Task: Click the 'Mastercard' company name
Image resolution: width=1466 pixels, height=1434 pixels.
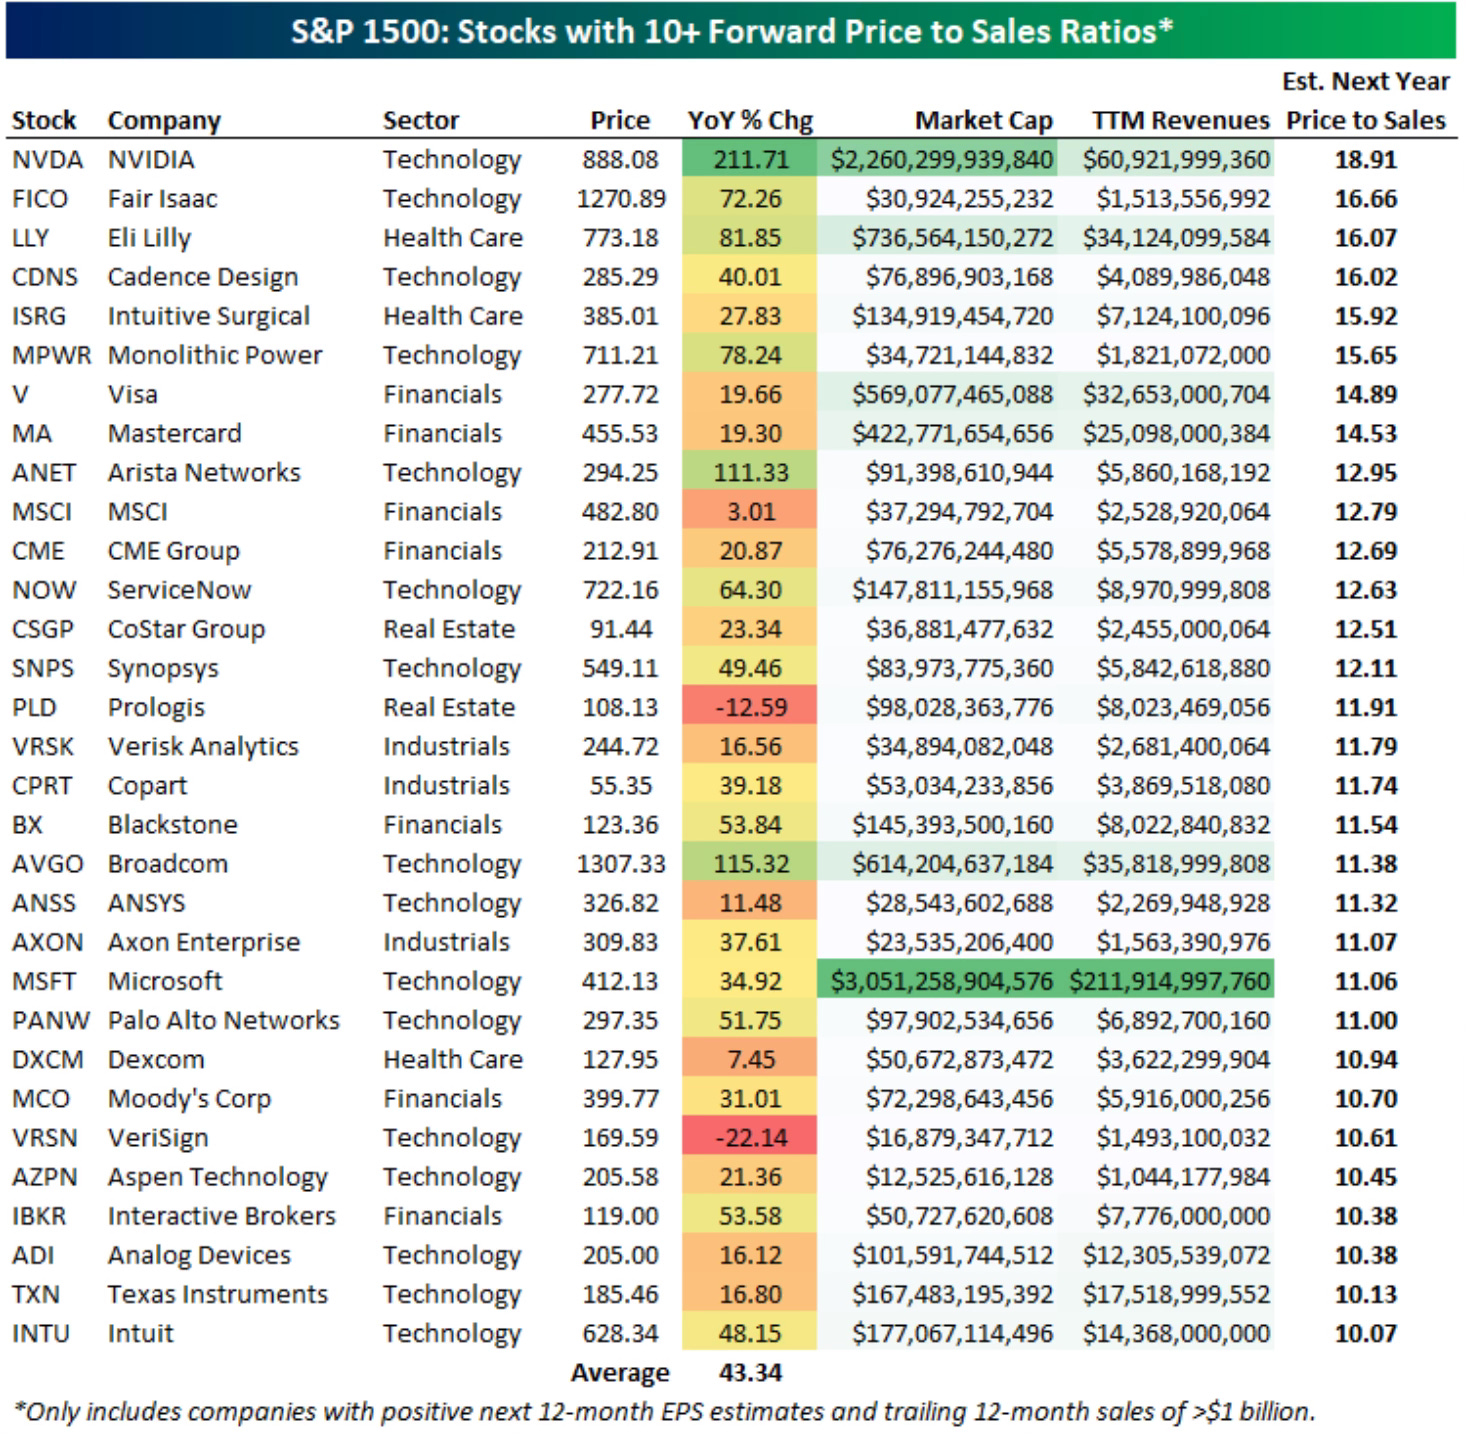Action: (x=174, y=433)
